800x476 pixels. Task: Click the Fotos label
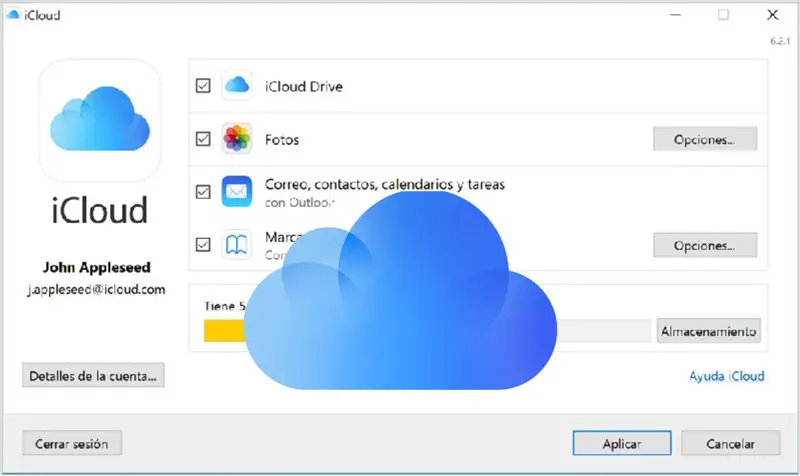(282, 140)
